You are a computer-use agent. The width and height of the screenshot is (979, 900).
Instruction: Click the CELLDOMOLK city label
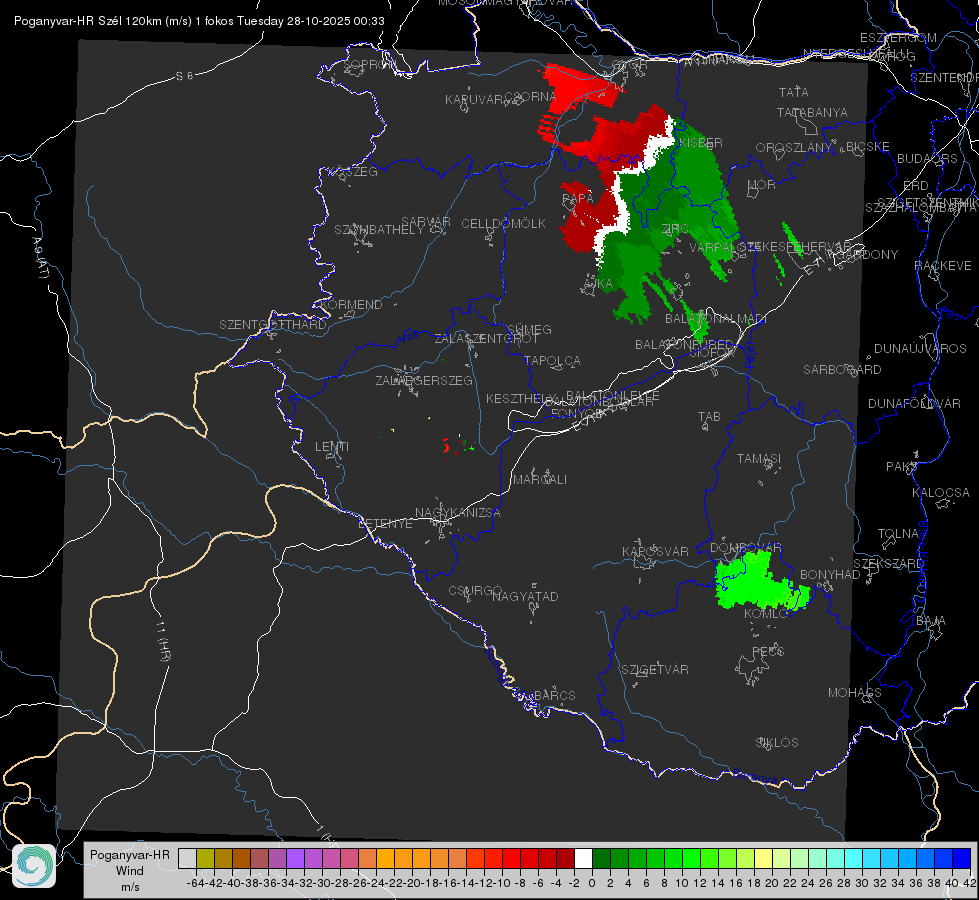tap(503, 224)
